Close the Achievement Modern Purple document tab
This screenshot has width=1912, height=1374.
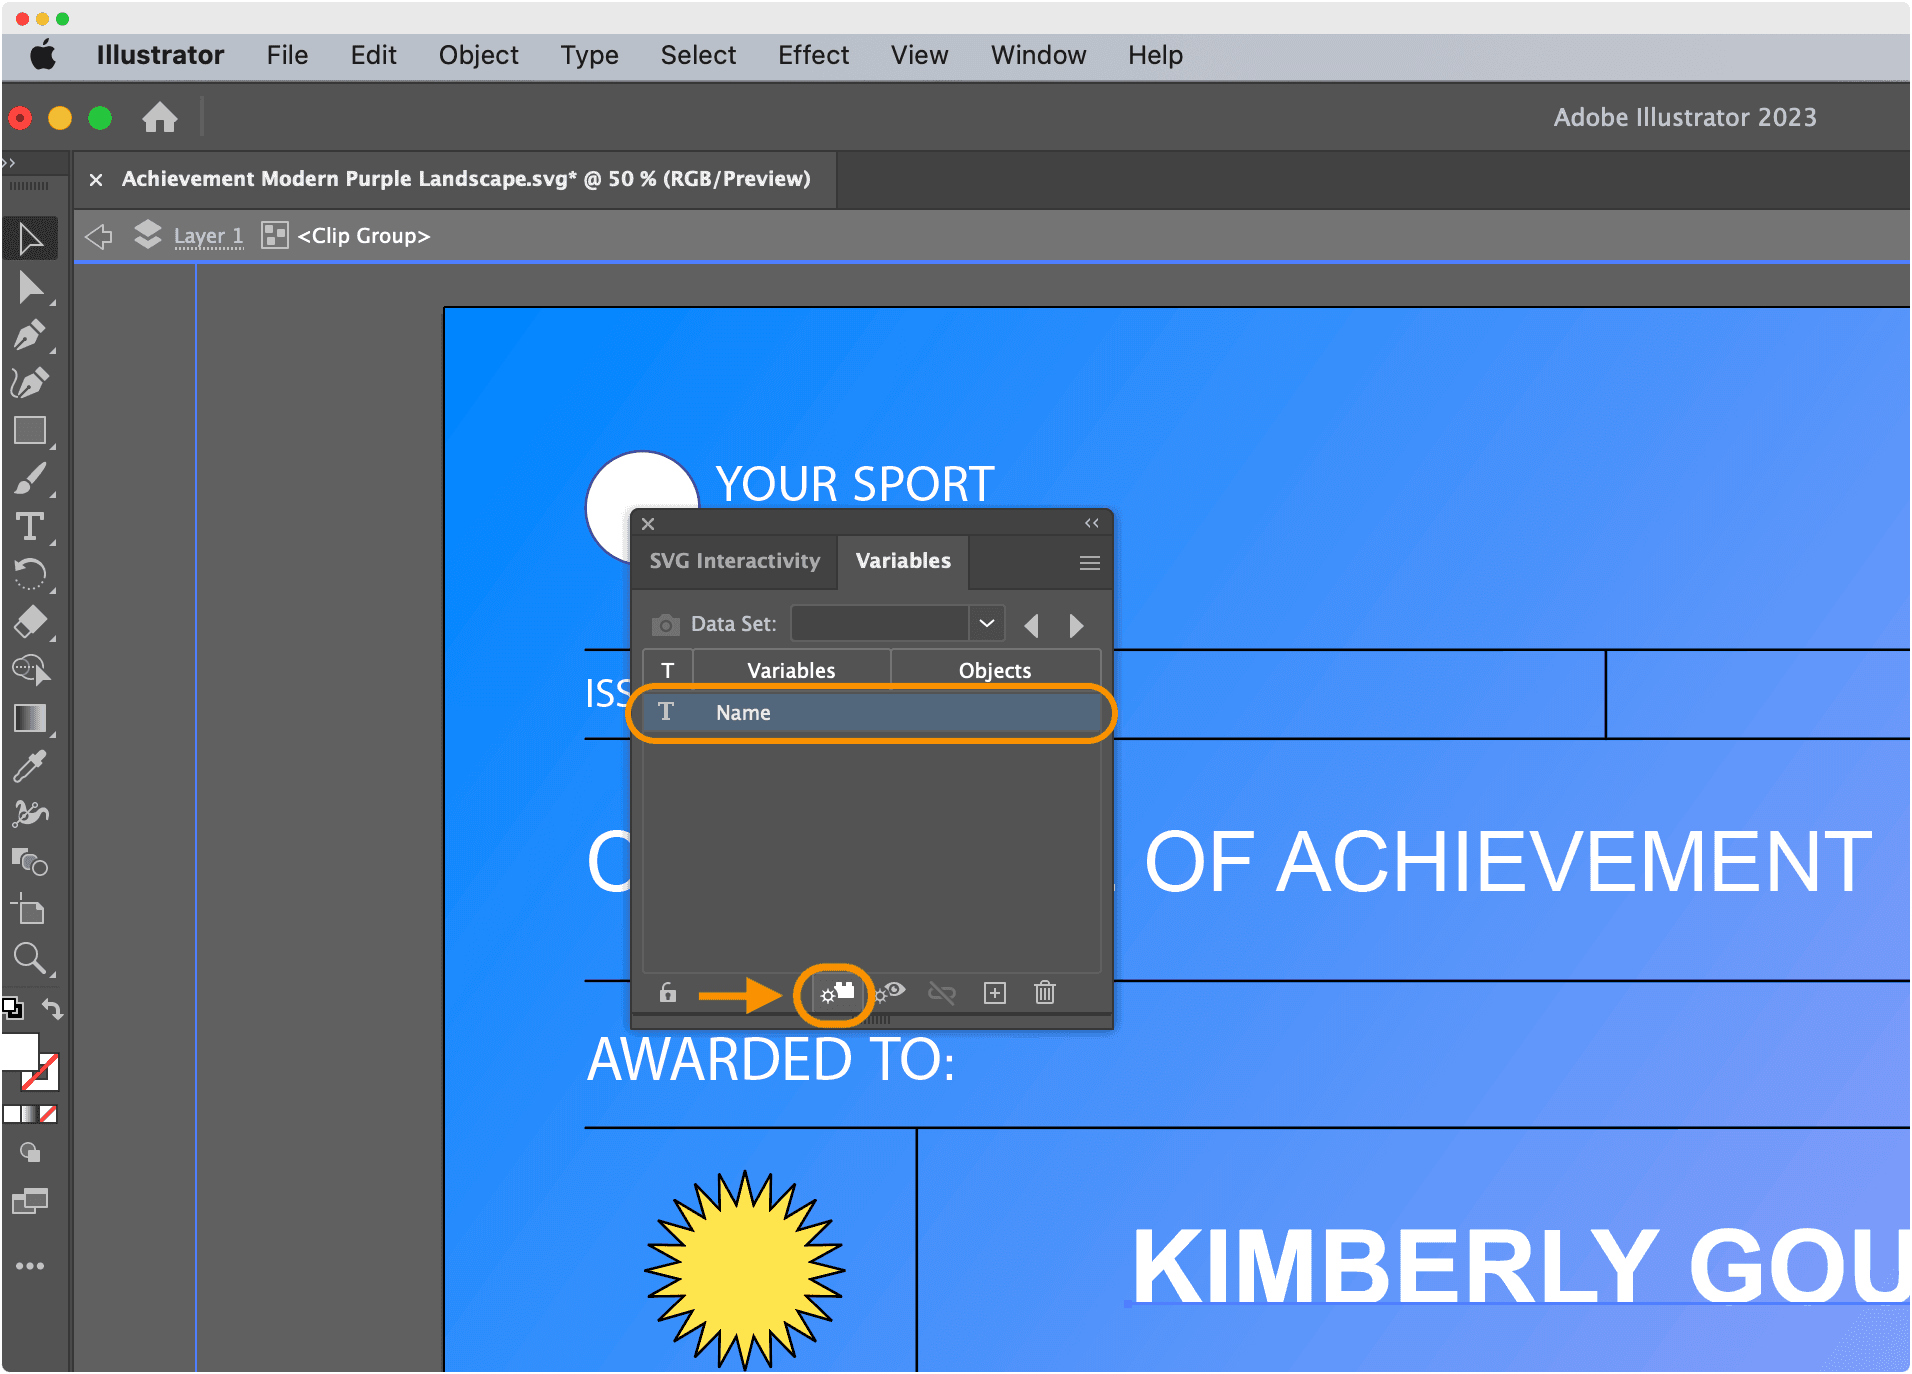coord(96,180)
